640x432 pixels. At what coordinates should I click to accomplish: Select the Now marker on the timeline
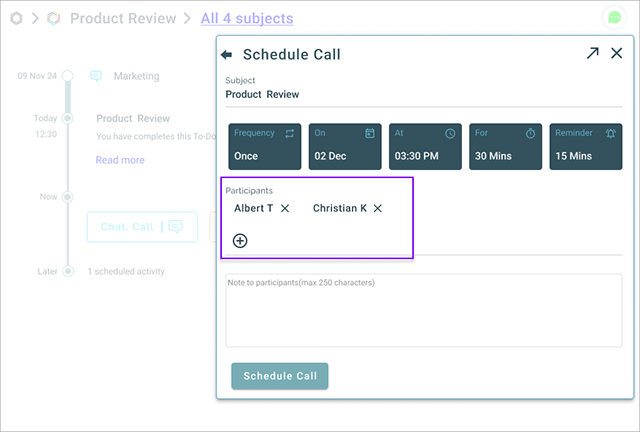click(x=68, y=197)
